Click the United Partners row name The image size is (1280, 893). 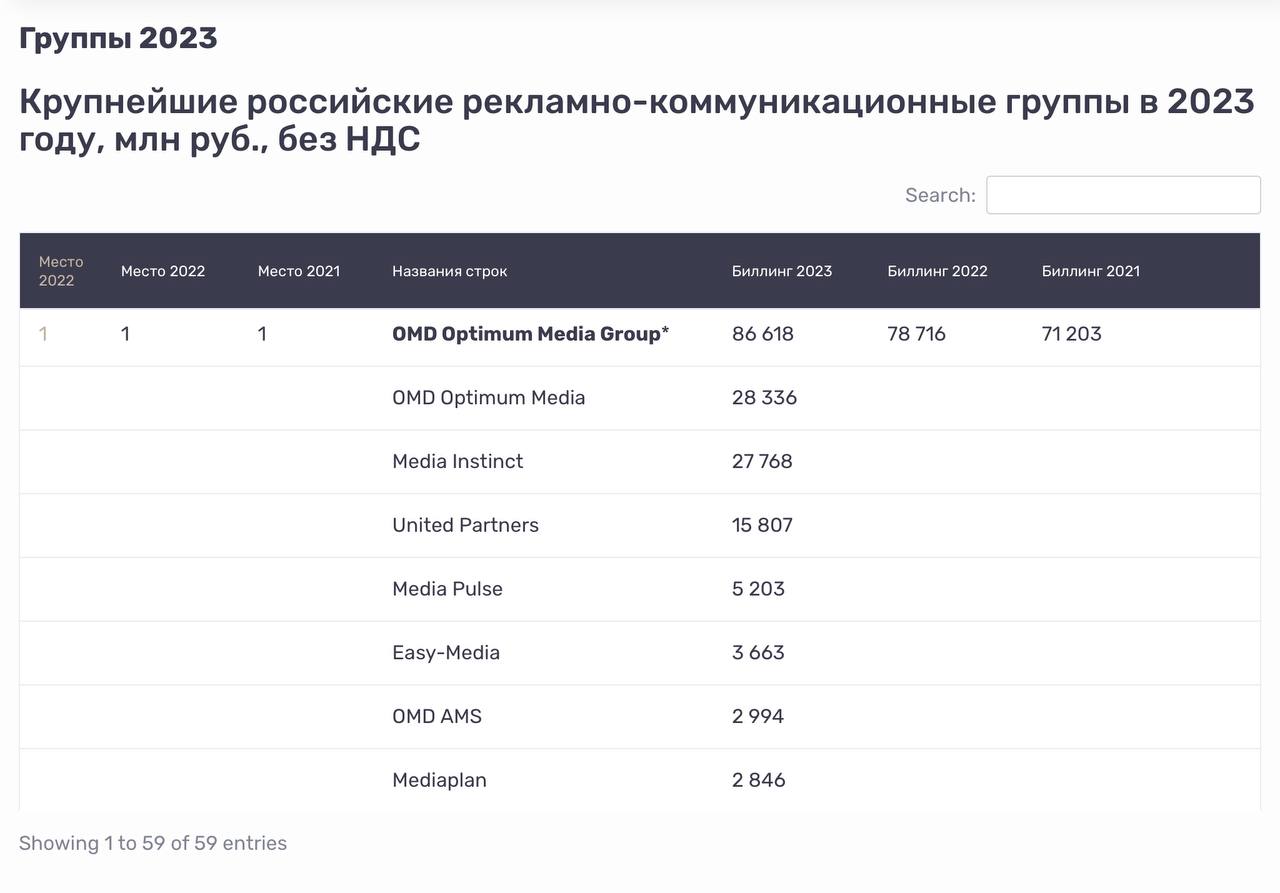[465, 525]
